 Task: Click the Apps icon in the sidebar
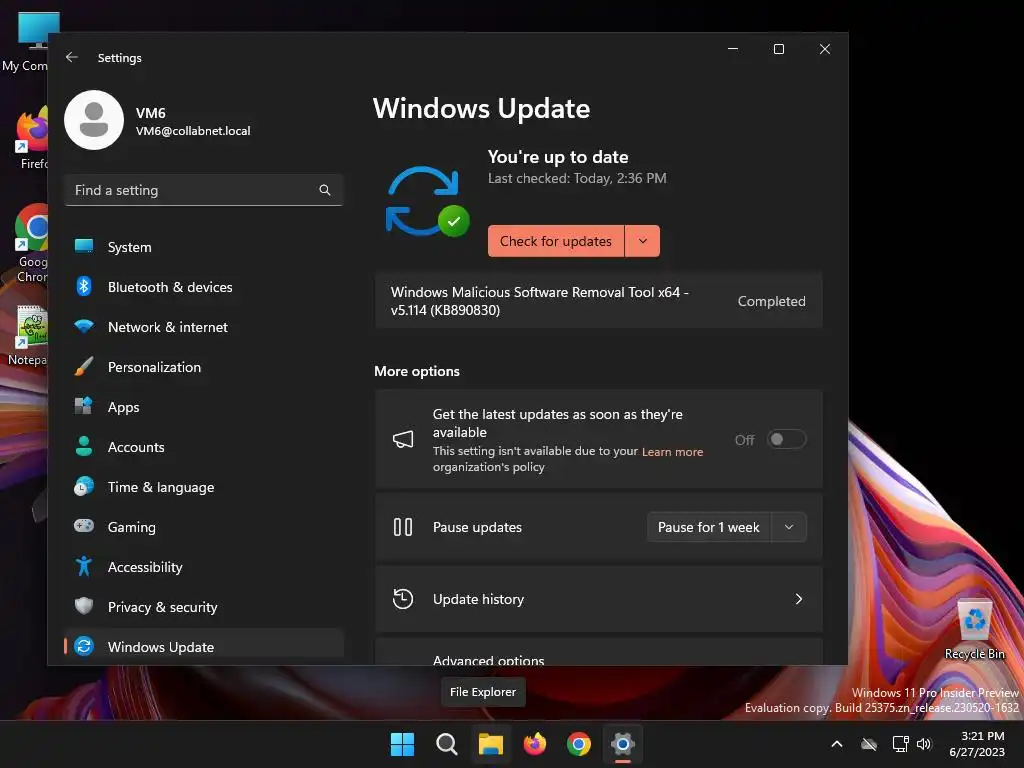(84, 406)
